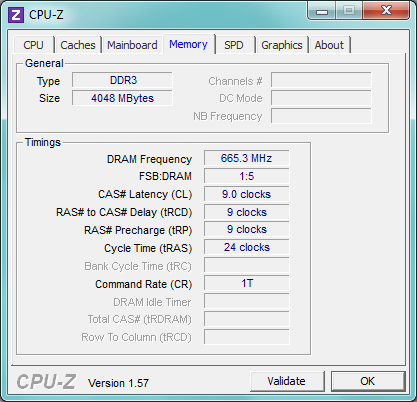
Task: Click the empty Channels # field
Action: [x=321, y=80]
